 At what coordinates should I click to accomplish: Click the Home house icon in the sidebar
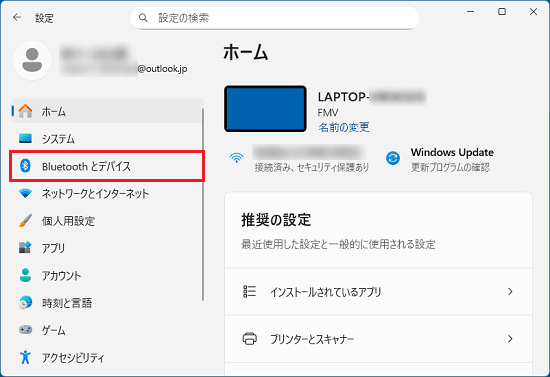point(25,111)
